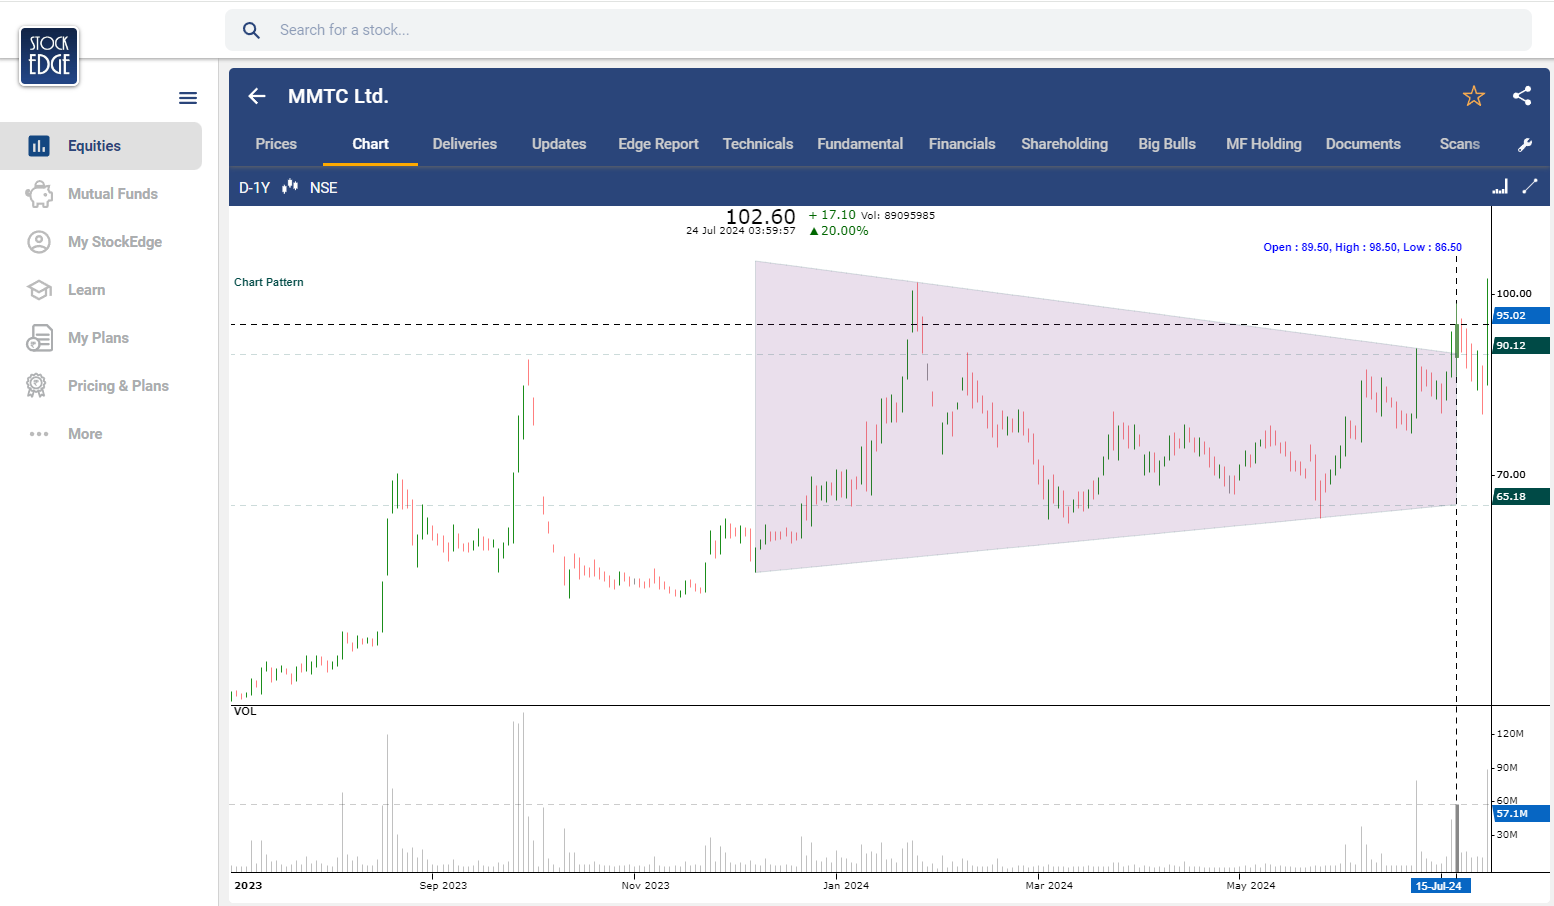Click the Search for a stock field
This screenshot has height=906, width=1554.
click(880, 31)
